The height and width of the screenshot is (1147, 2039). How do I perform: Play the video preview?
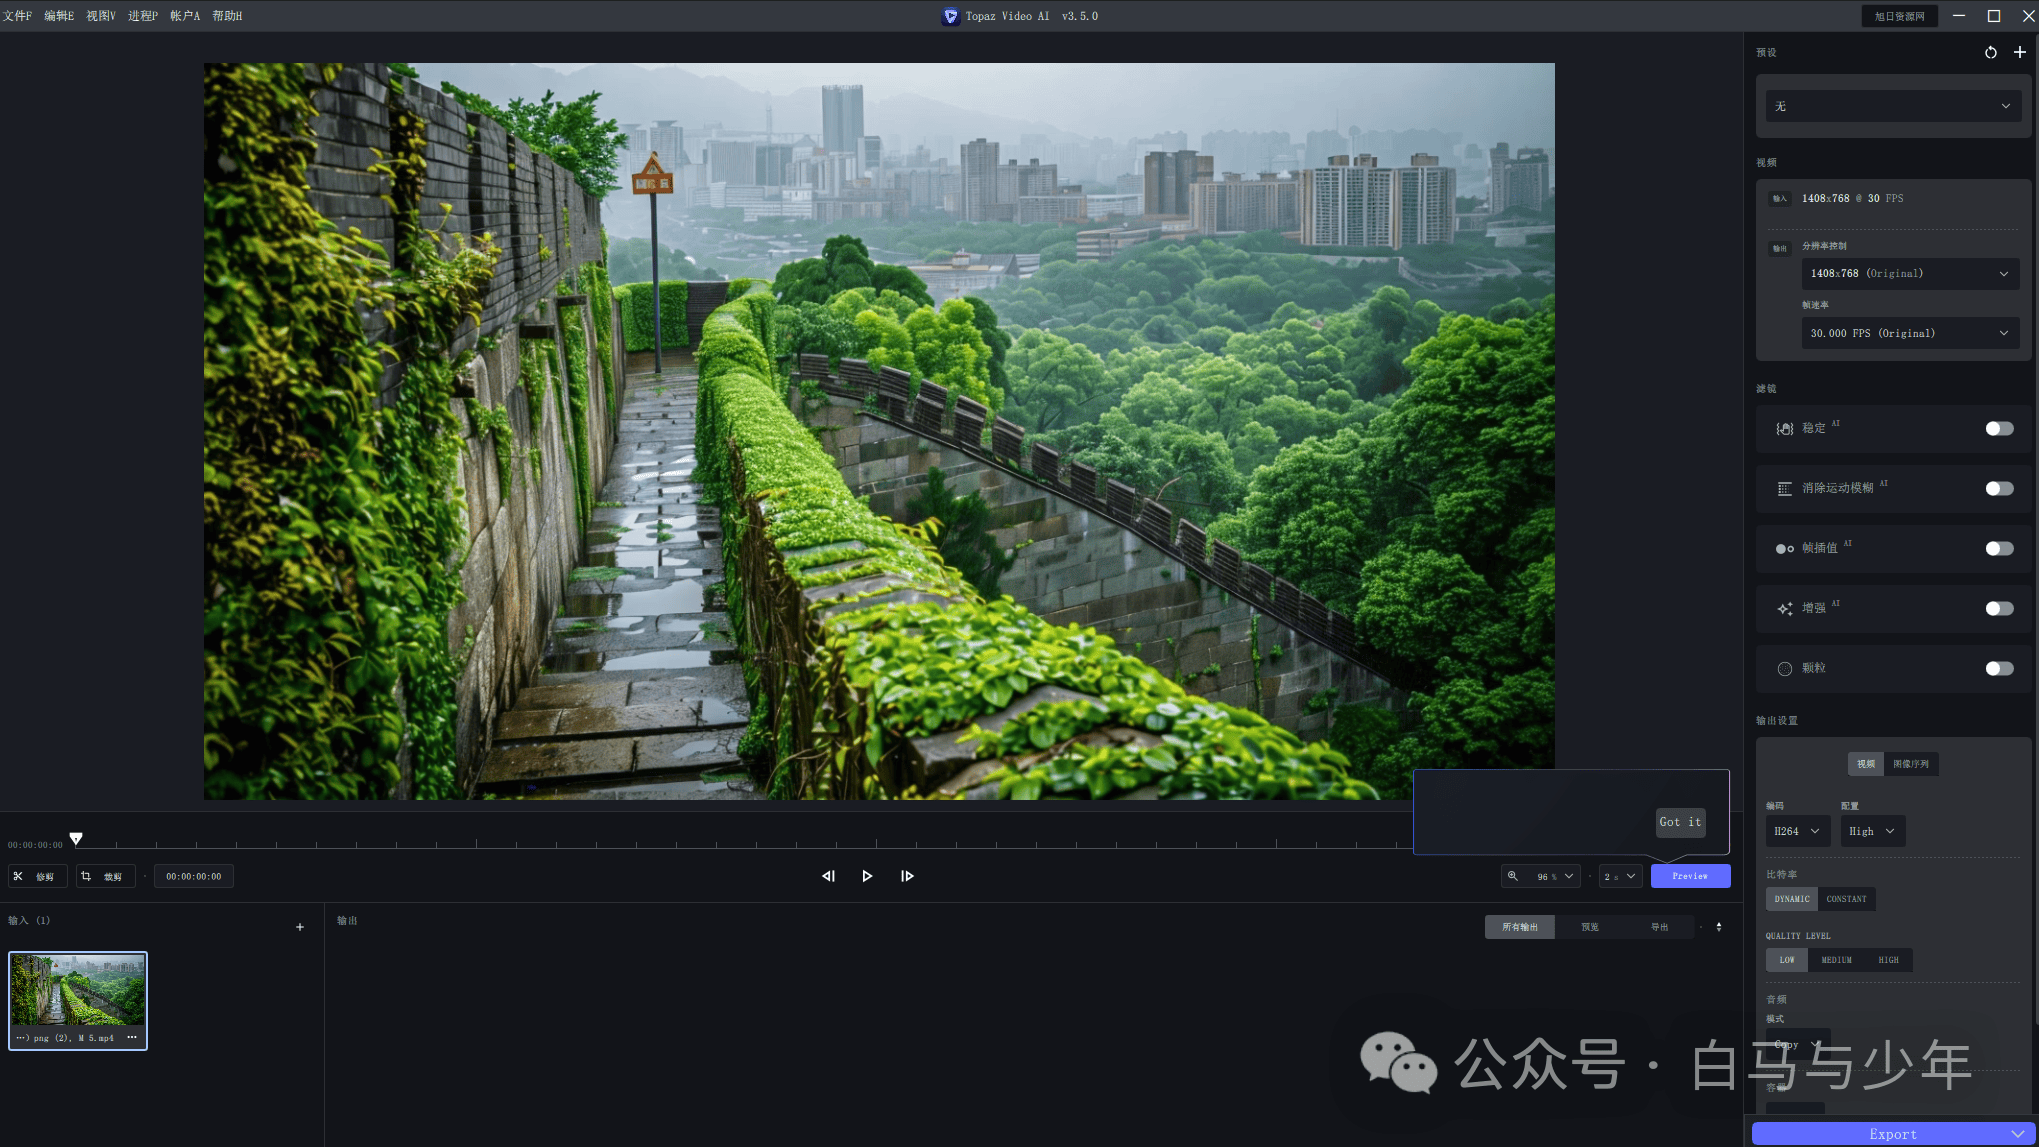(867, 876)
